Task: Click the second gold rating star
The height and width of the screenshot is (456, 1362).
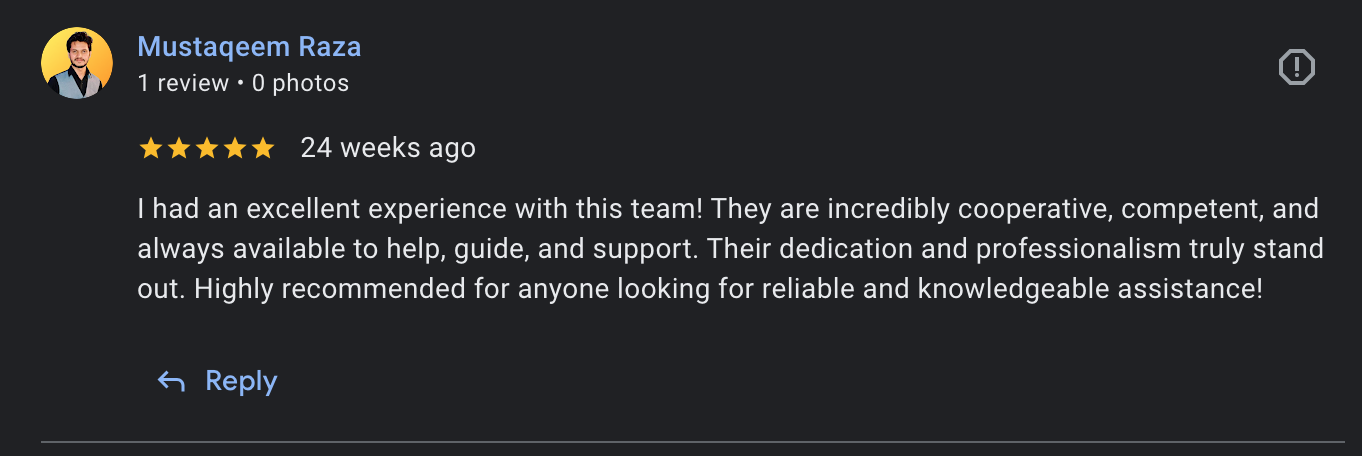Action: 178,149
